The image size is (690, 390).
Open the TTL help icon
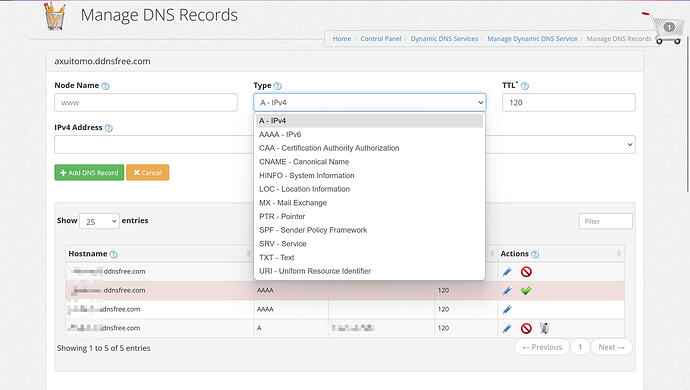coord(525,86)
